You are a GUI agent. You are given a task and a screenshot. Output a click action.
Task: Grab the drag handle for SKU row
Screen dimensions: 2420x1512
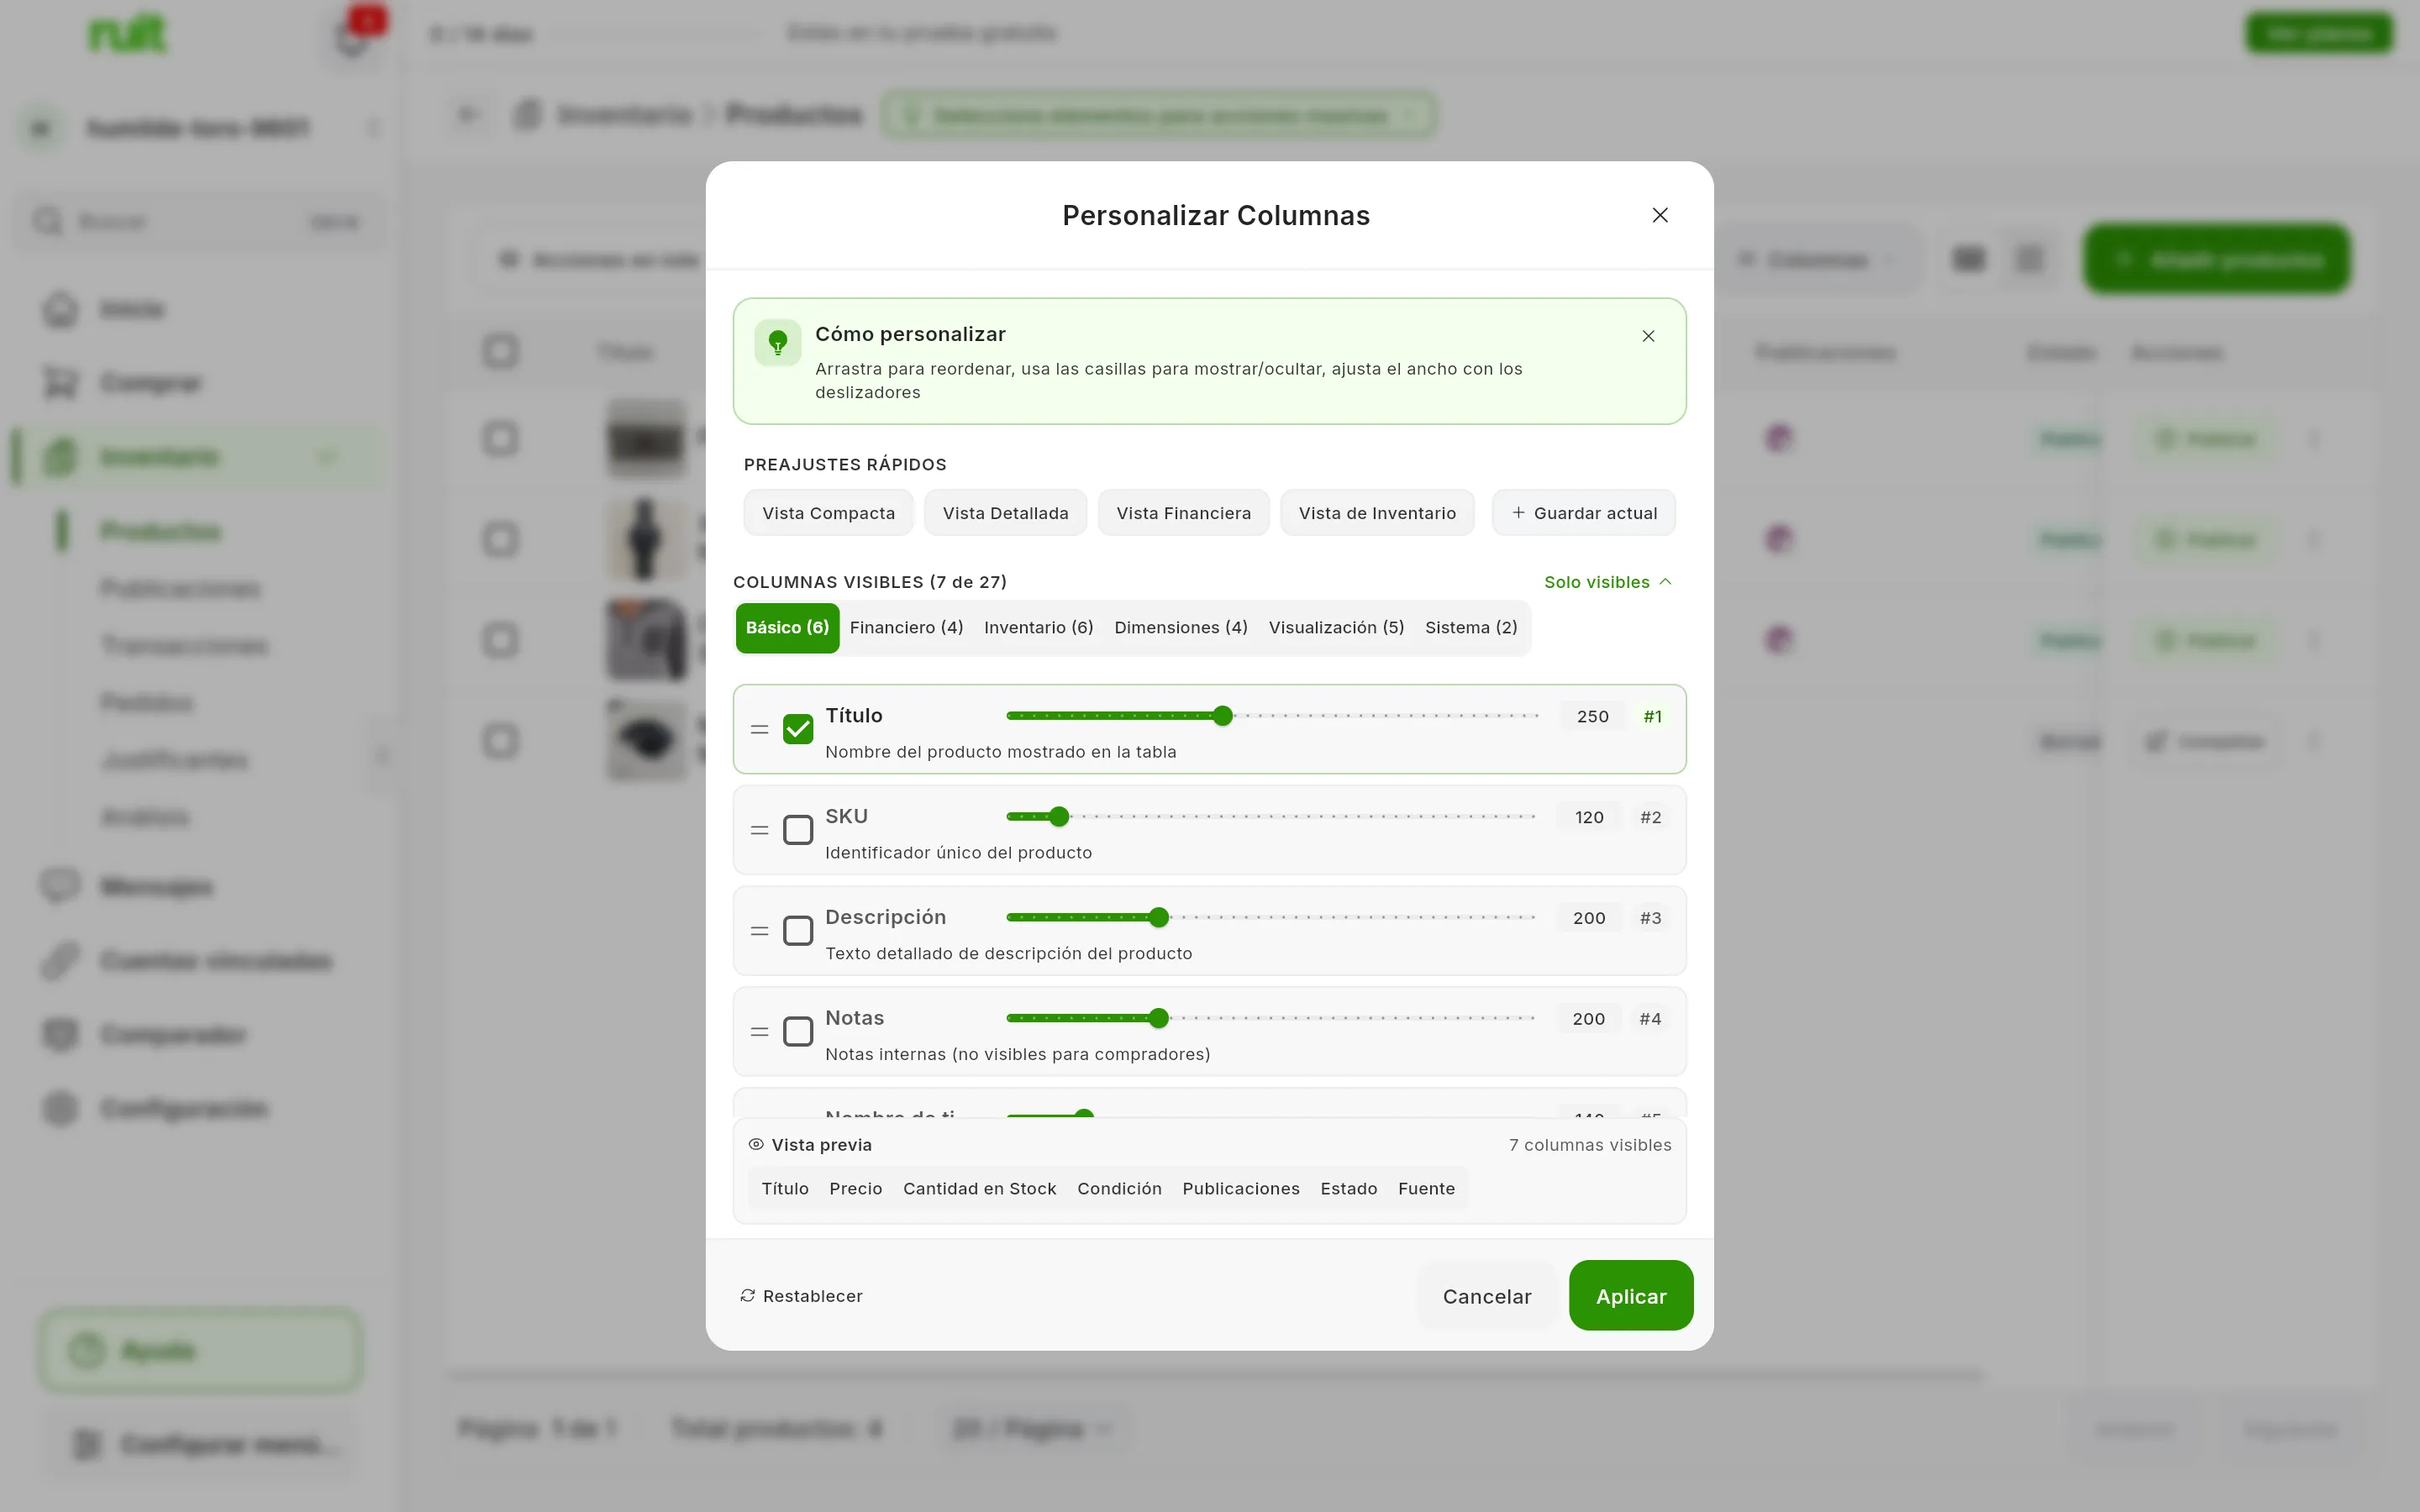click(x=760, y=830)
